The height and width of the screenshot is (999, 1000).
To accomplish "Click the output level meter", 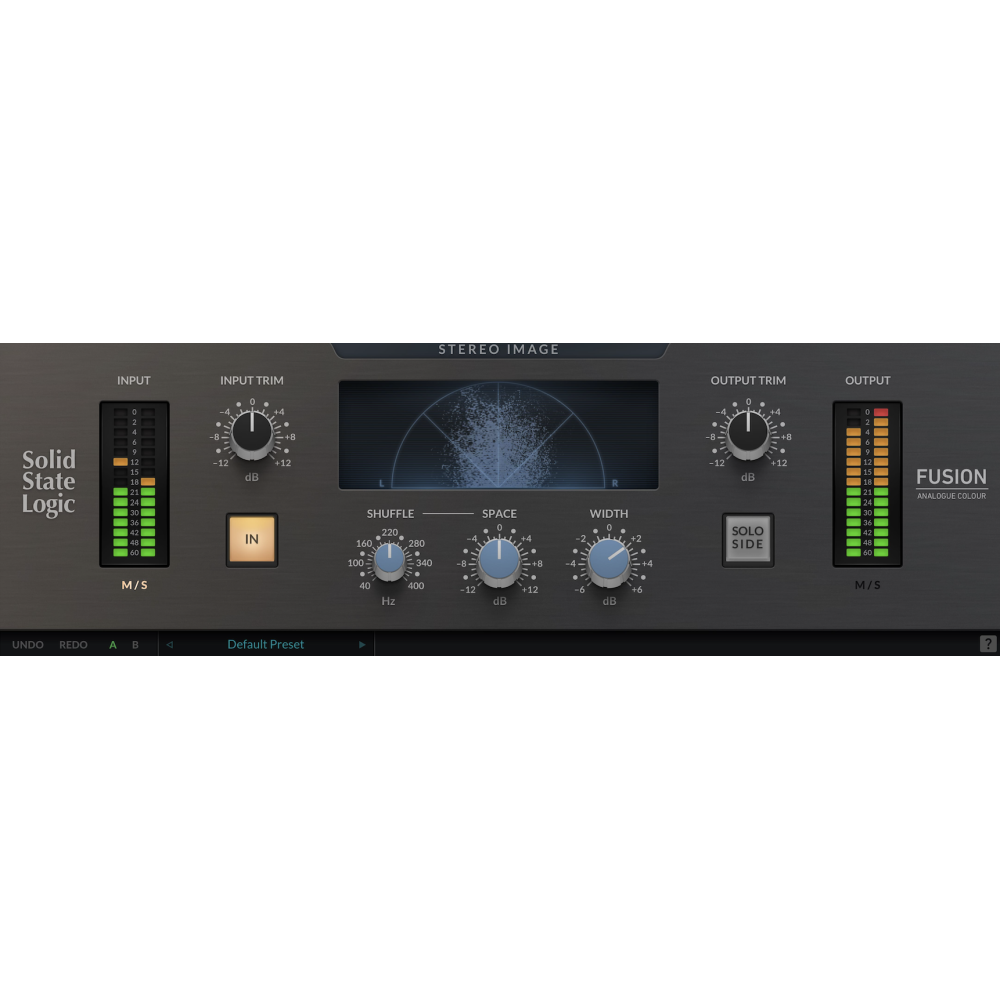I will pyautogui.click(x=867, y=484).
